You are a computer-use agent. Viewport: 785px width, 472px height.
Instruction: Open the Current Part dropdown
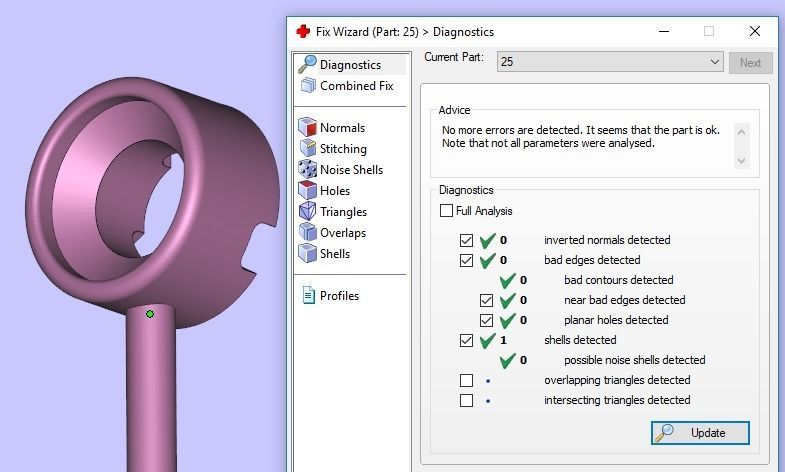[610, 62]
